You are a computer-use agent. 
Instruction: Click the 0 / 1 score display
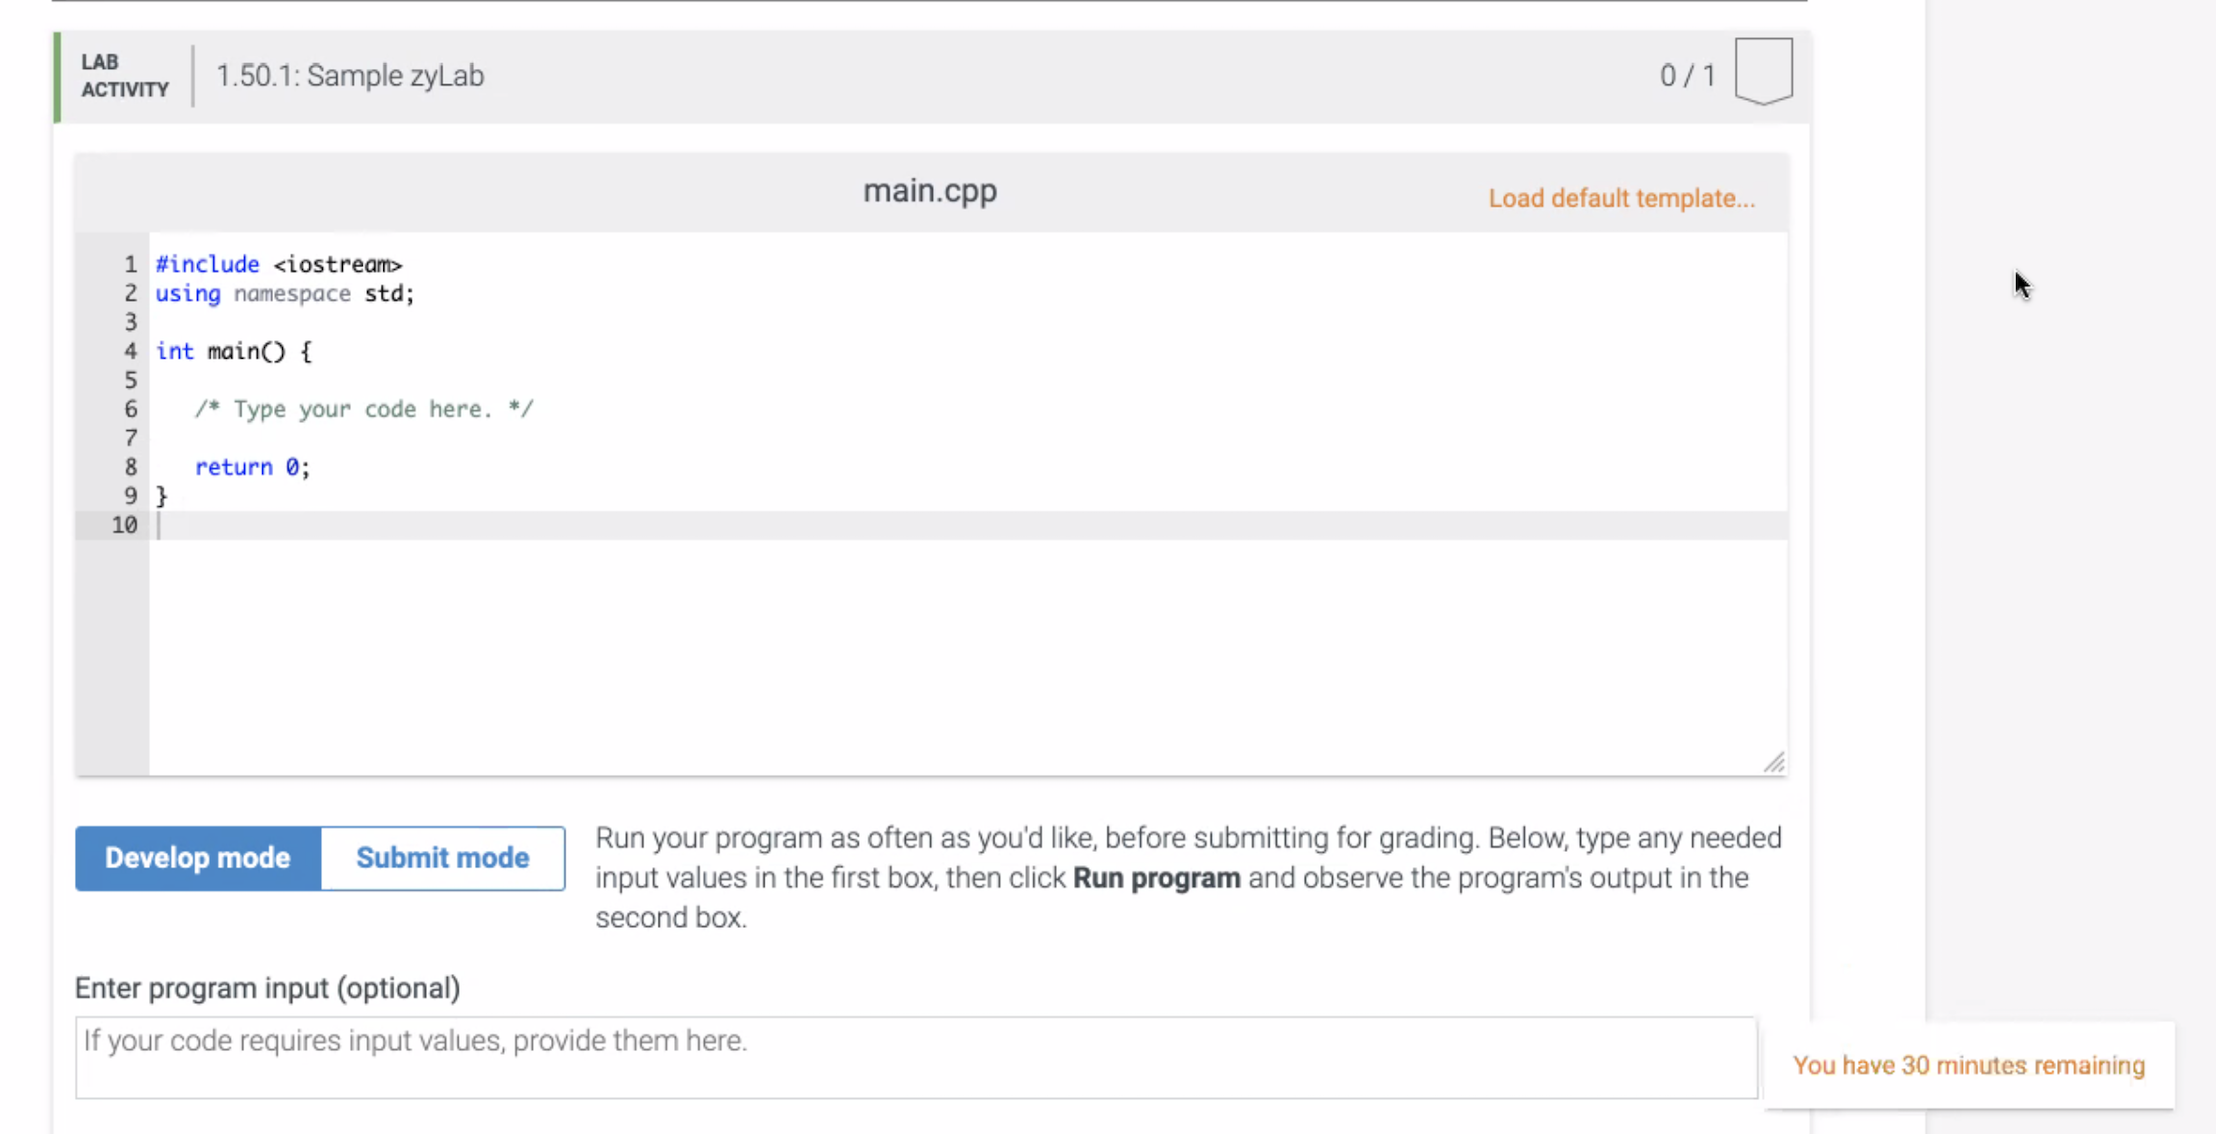[1688, 75]
